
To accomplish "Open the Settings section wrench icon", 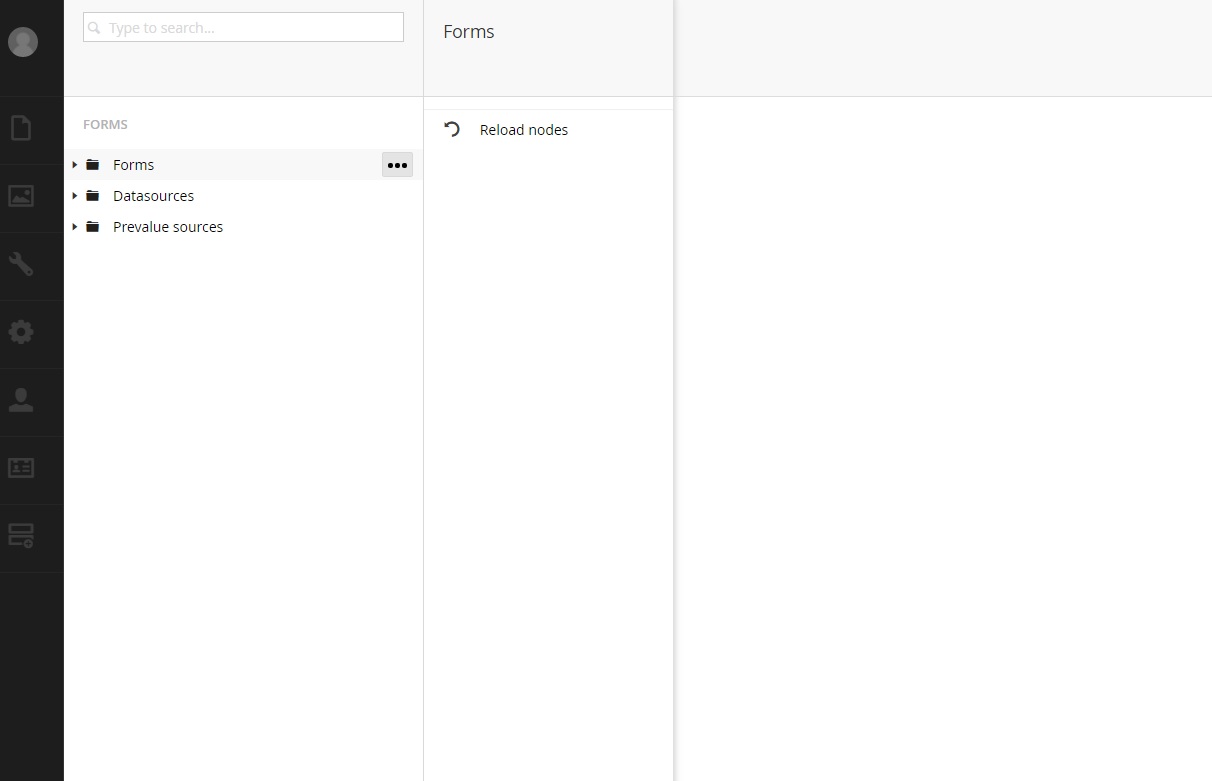I will (21, 264).
